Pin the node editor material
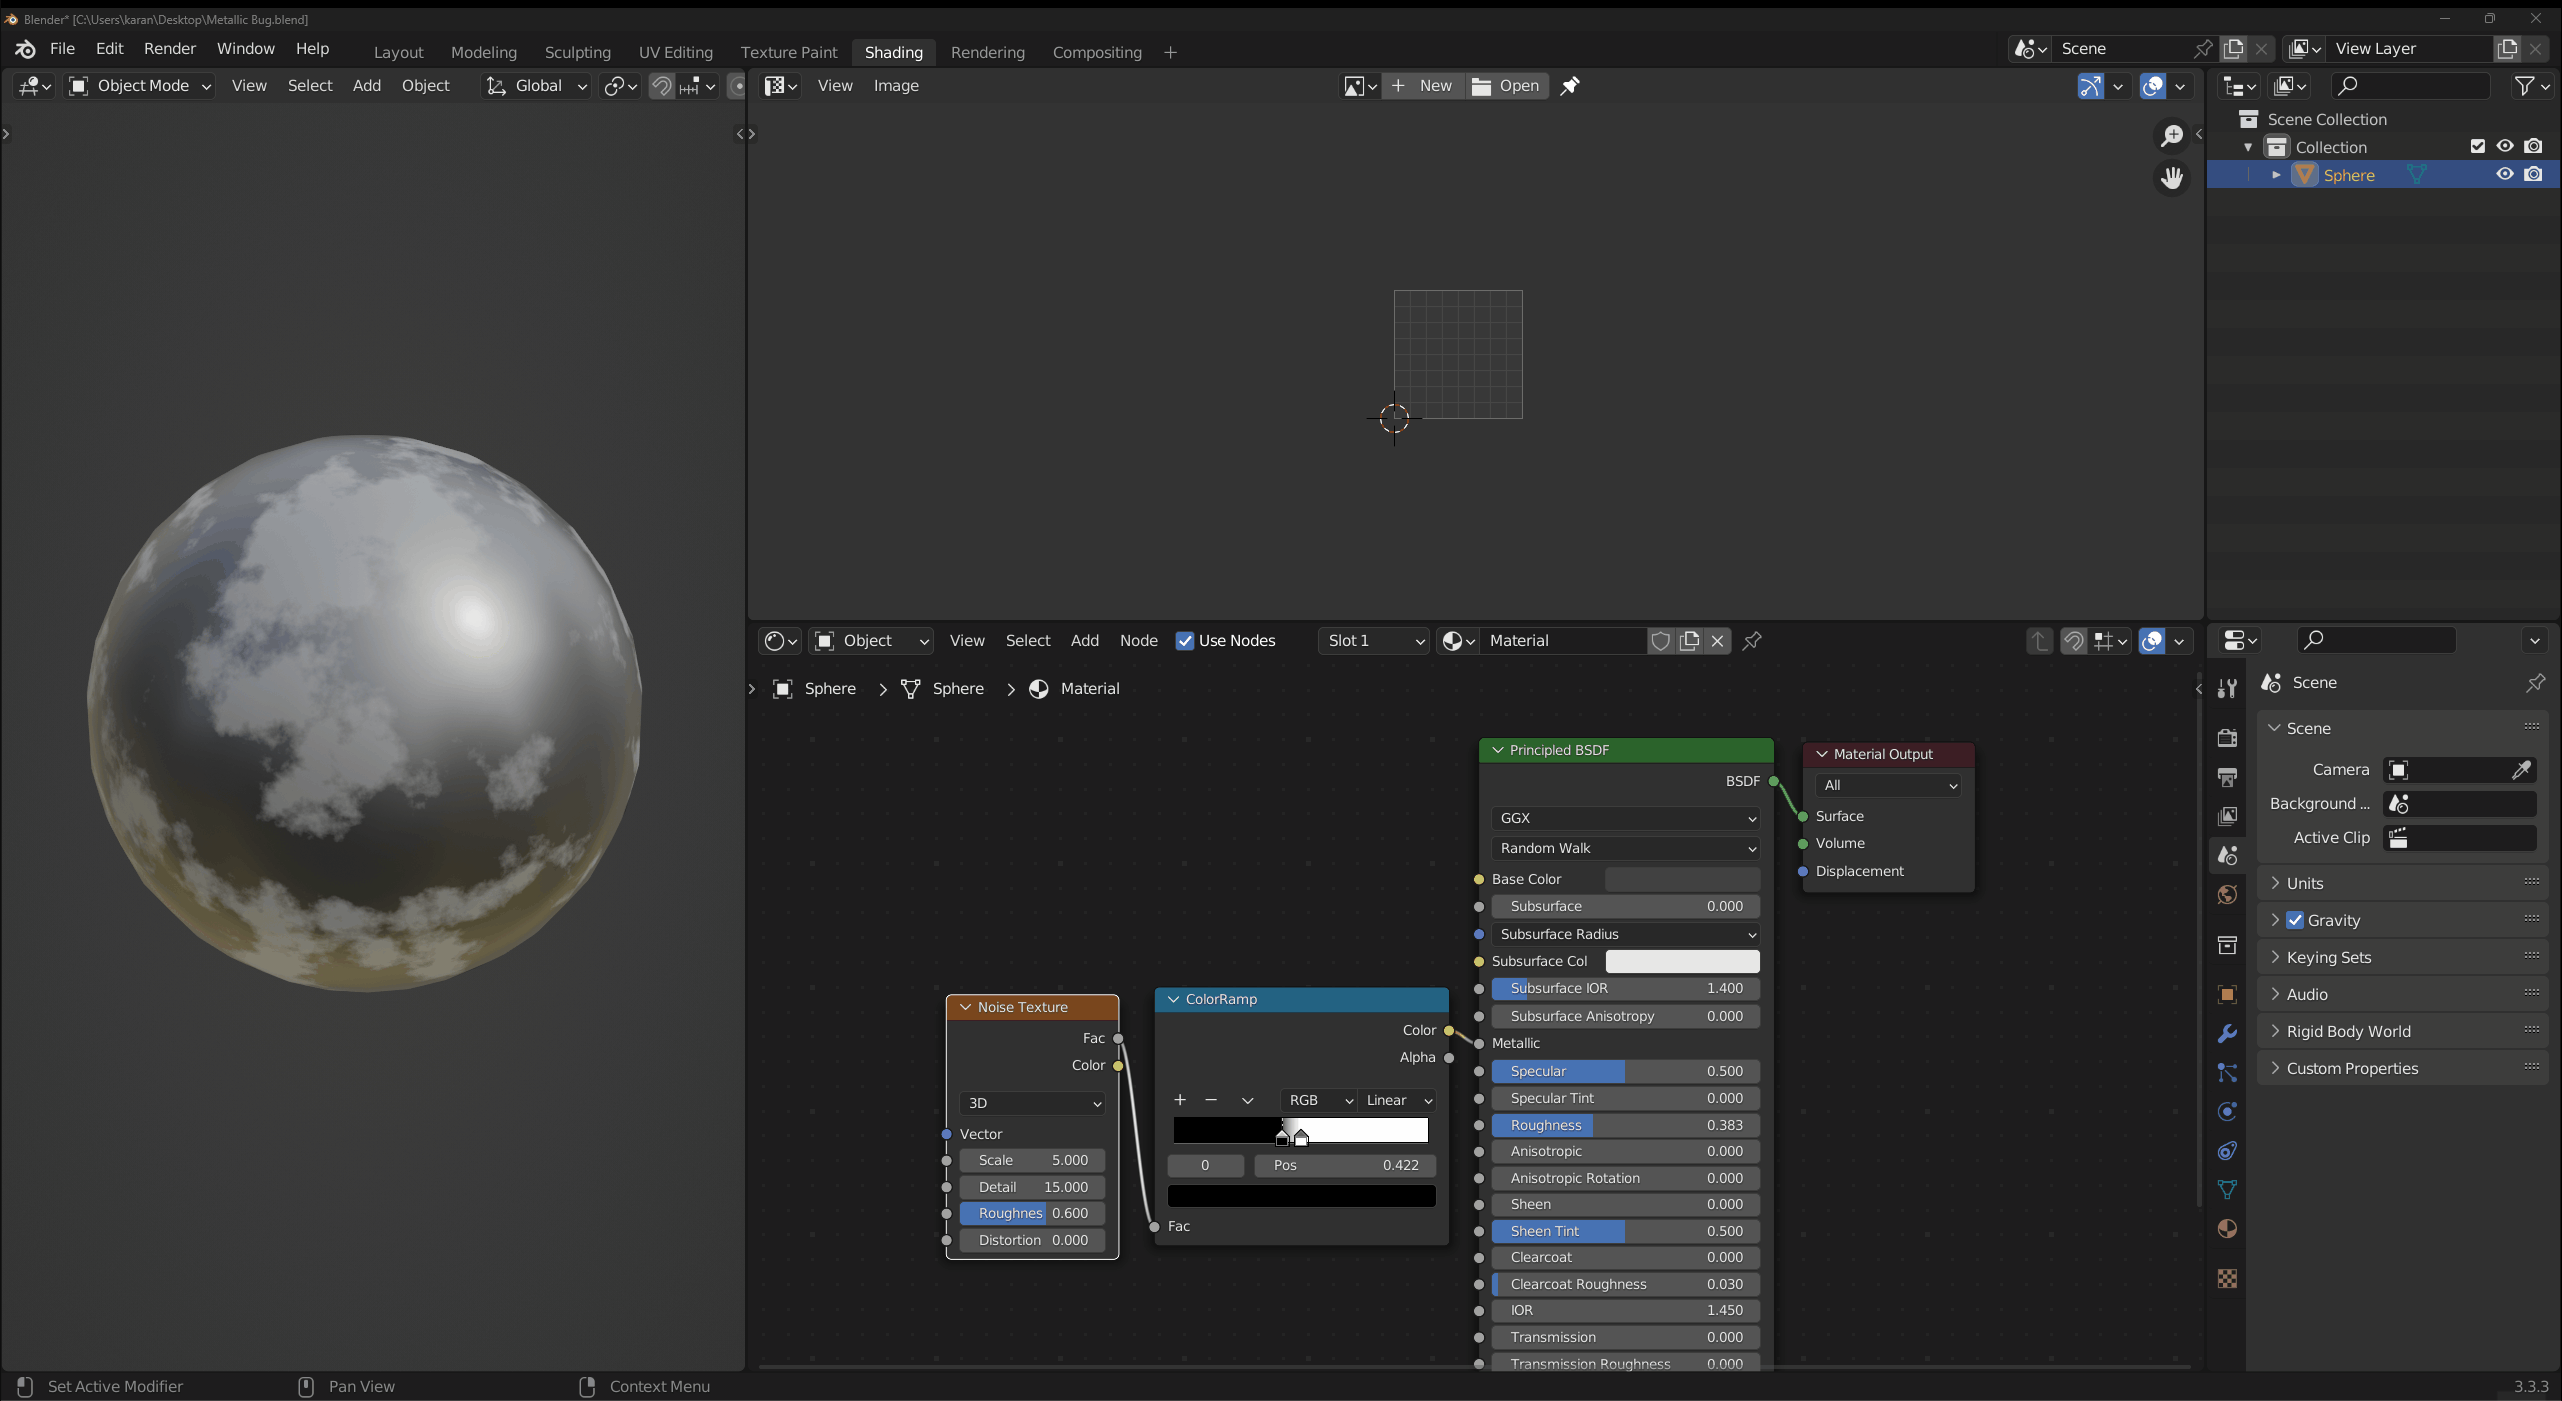The height and width of the screenshot is (1401, 2562). pyautogui.click(x=1752, y=641)
